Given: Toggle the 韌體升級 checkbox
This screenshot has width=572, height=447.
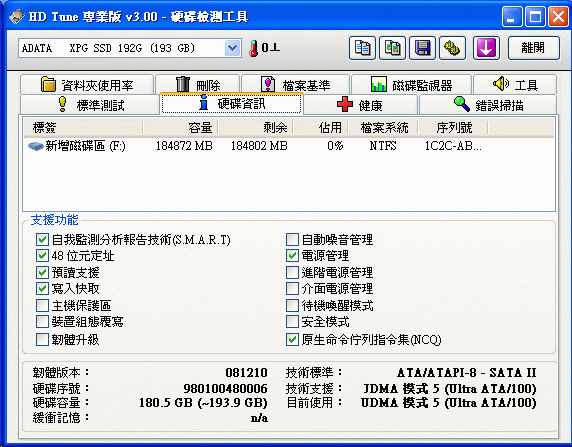Looking at the screenshot, I should click(x=42, y=339).
